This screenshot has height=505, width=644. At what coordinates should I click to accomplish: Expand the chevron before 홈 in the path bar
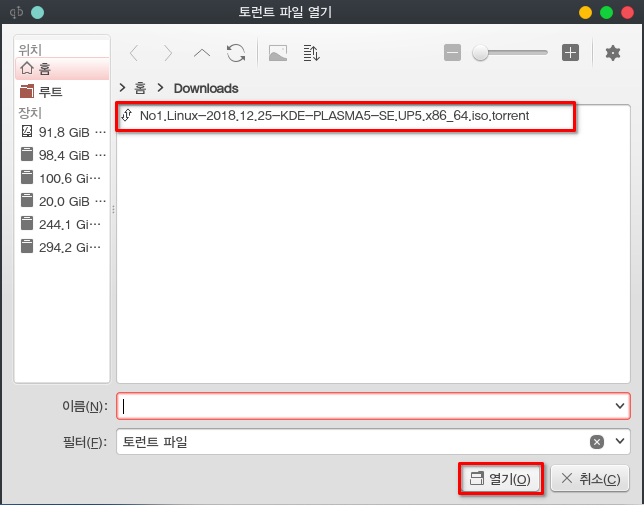122,88
